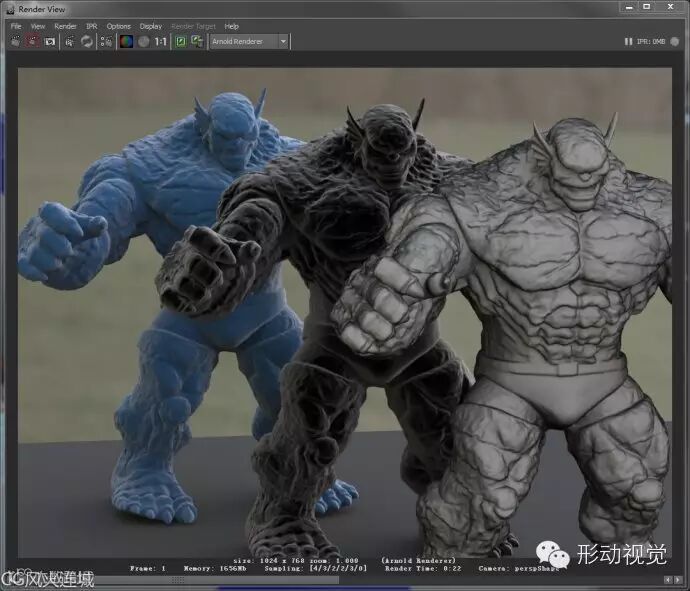The width and height of the screenshot is (690, 591).
Task: Open the File menu
Action: pyautogui.click(x=16, y=26)
